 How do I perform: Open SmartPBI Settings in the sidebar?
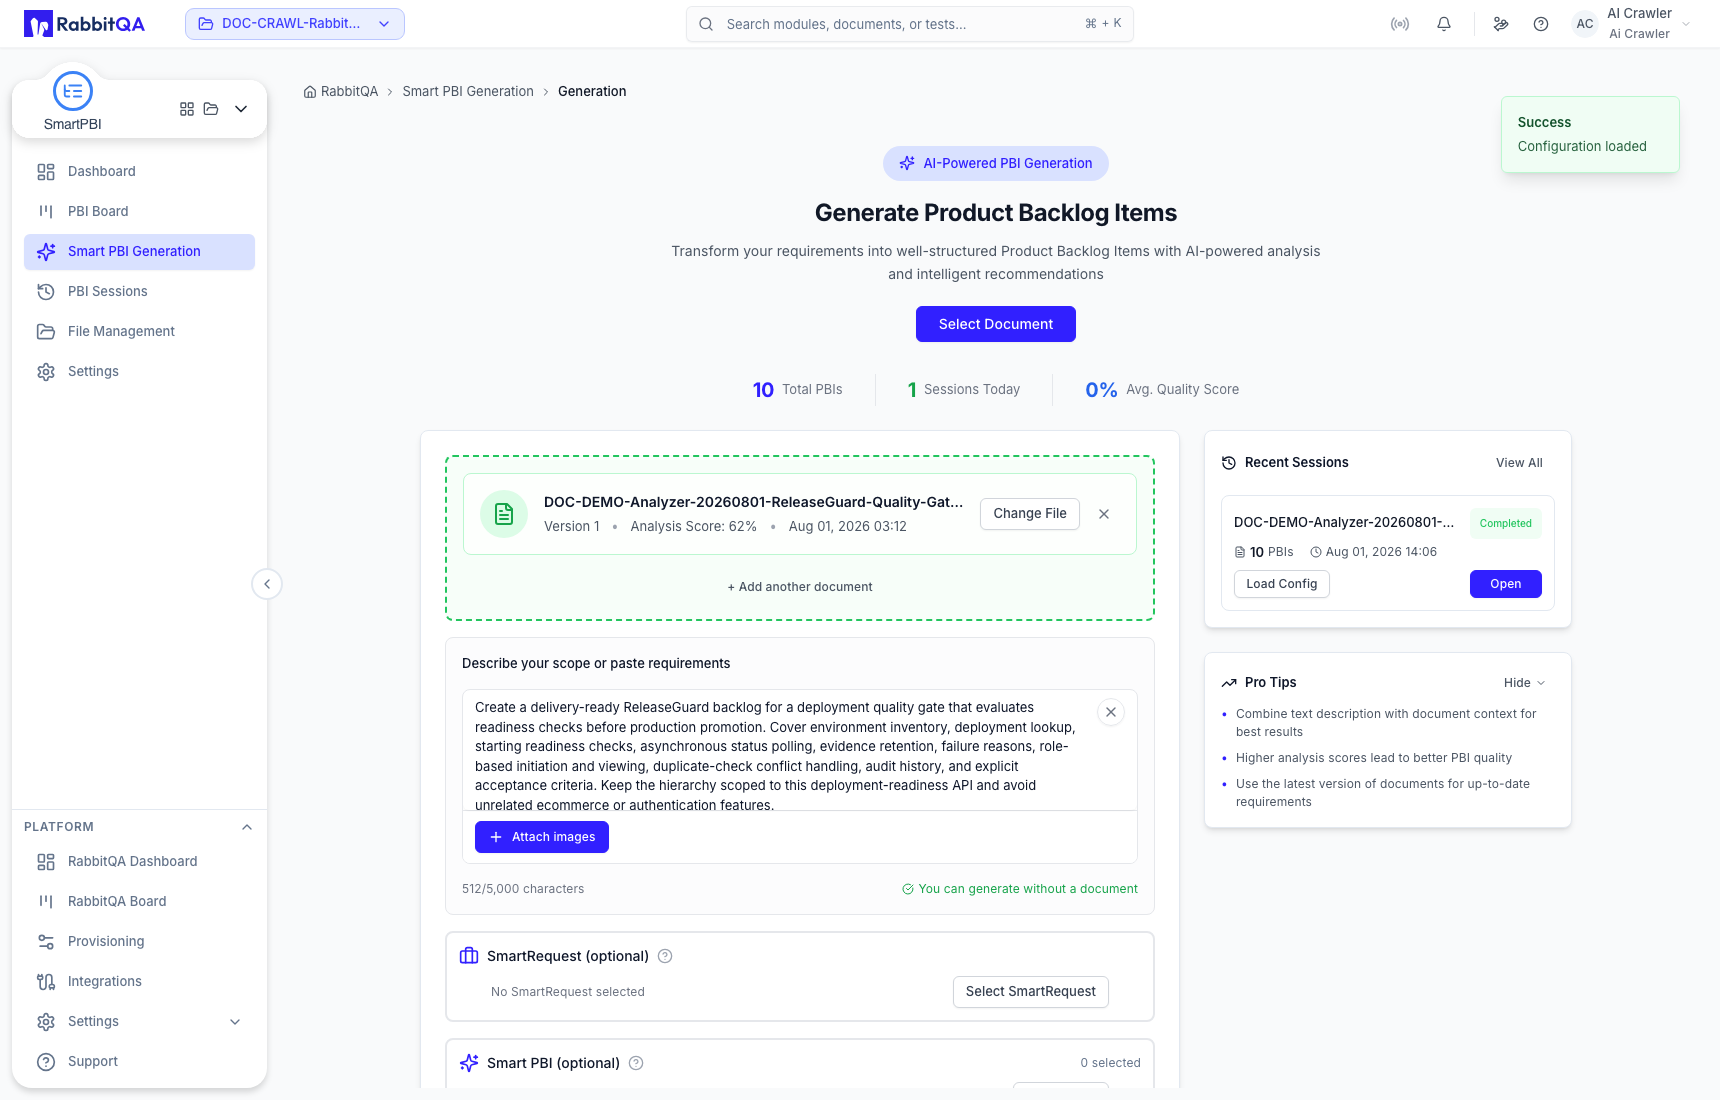tap(139, 372)
